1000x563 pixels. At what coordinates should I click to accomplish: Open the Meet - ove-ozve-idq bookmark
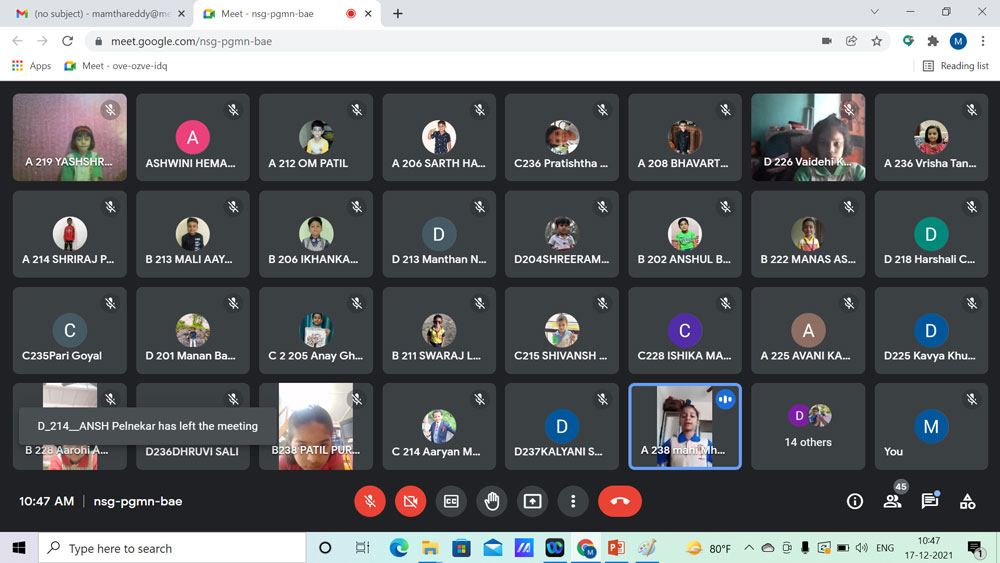tap(115, 66)
